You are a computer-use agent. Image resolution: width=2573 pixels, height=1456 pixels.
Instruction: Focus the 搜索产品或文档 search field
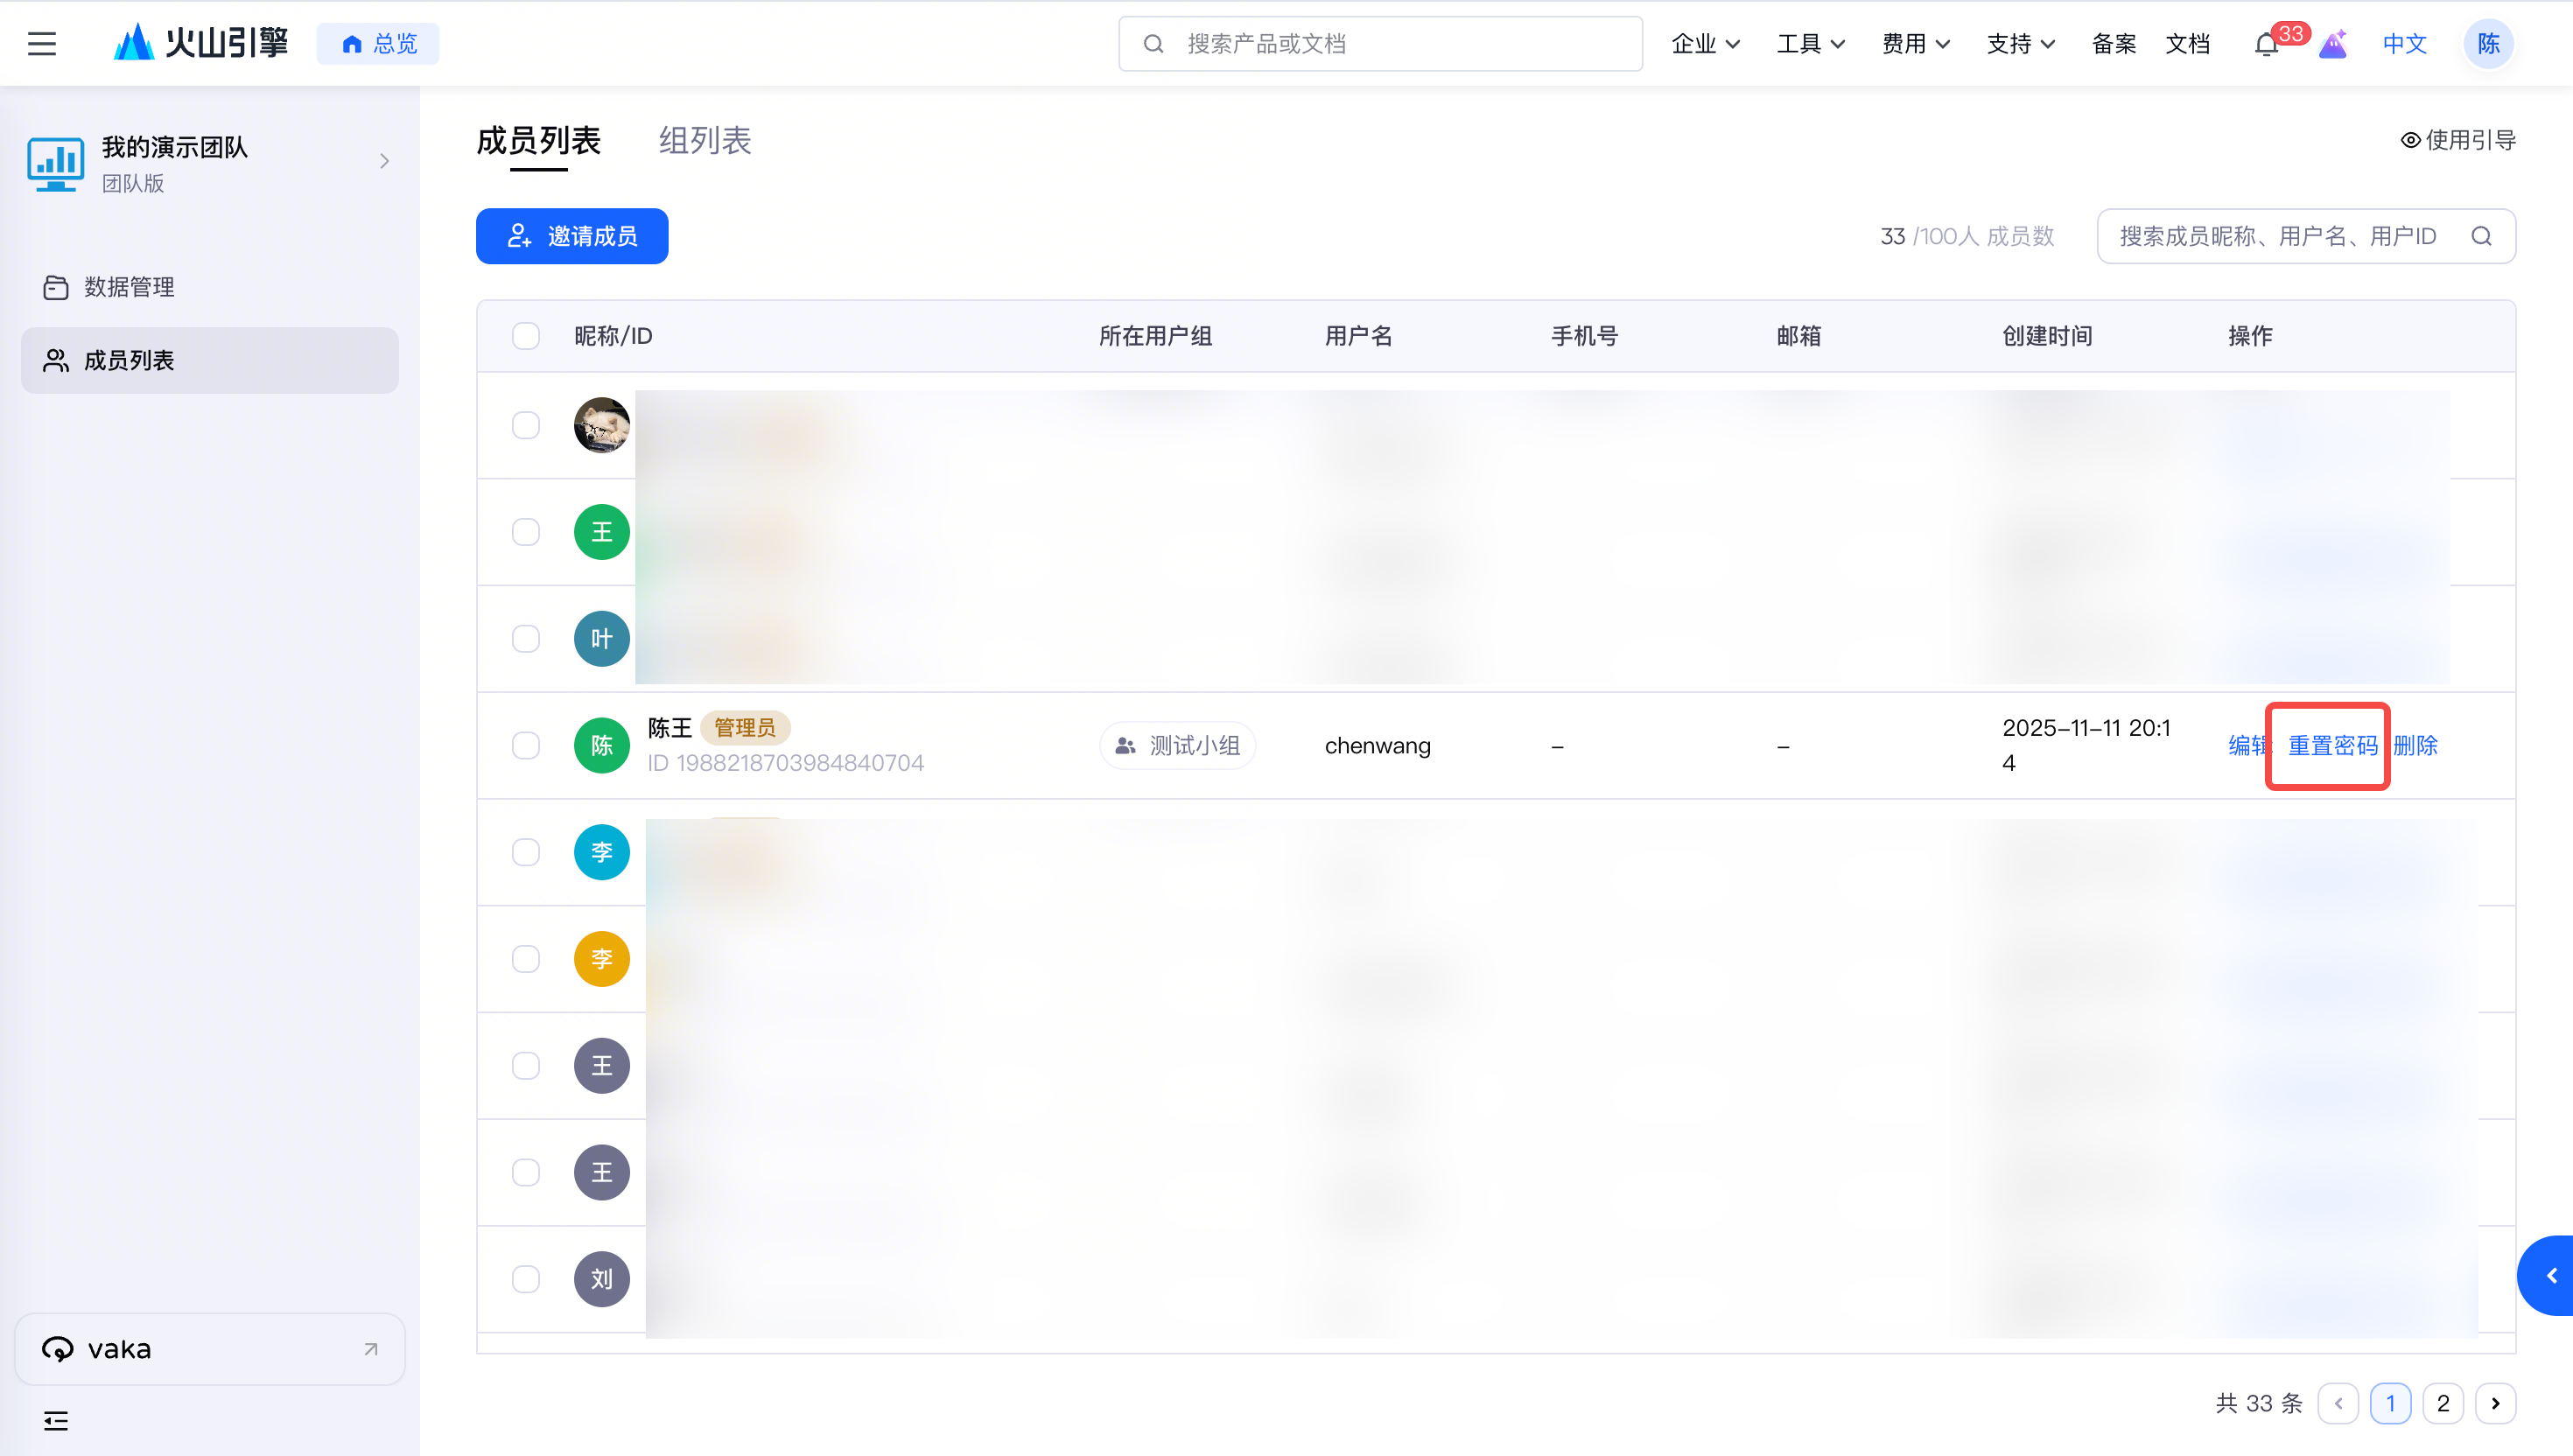(1380, 44)
